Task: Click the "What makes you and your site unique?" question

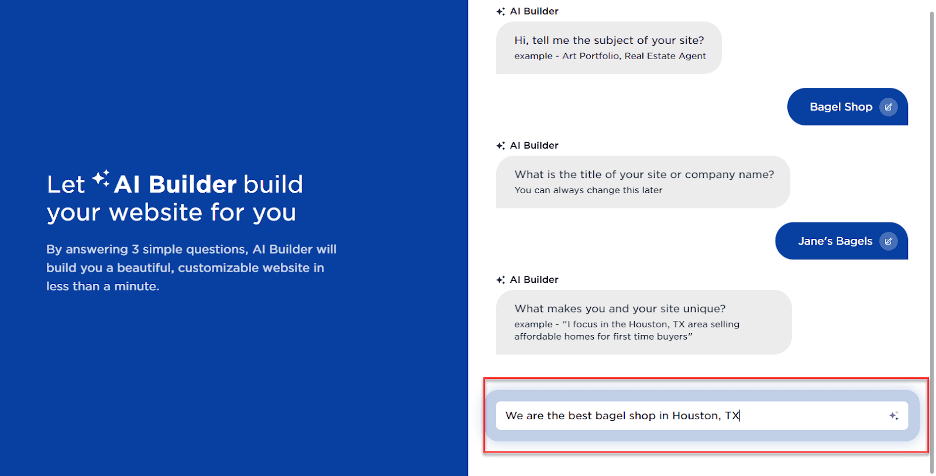Action: pyautogui.click(x=620, y=309)
